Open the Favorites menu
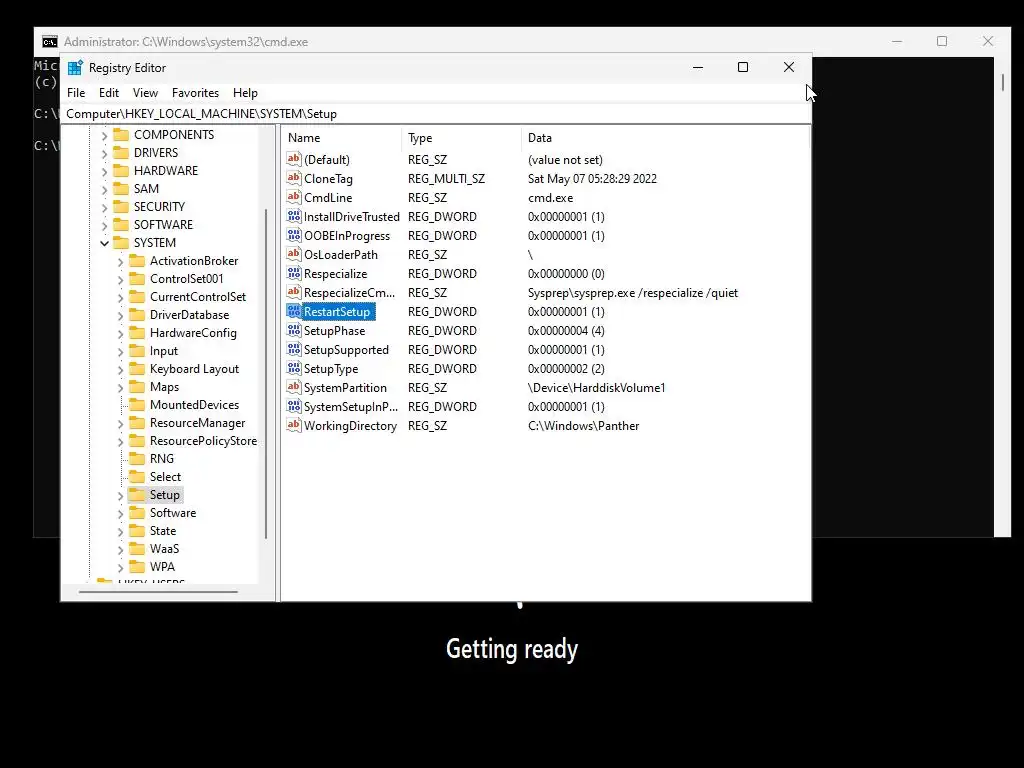 195,93
